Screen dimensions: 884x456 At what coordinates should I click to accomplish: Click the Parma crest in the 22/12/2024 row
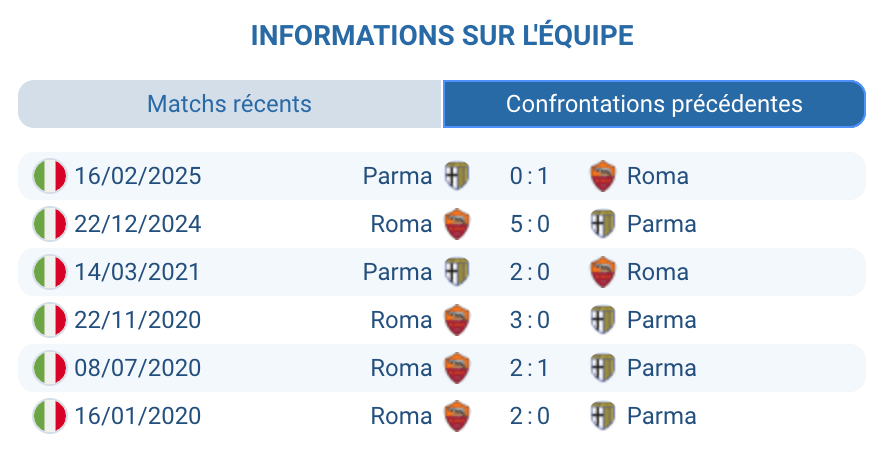click(603, 224)
